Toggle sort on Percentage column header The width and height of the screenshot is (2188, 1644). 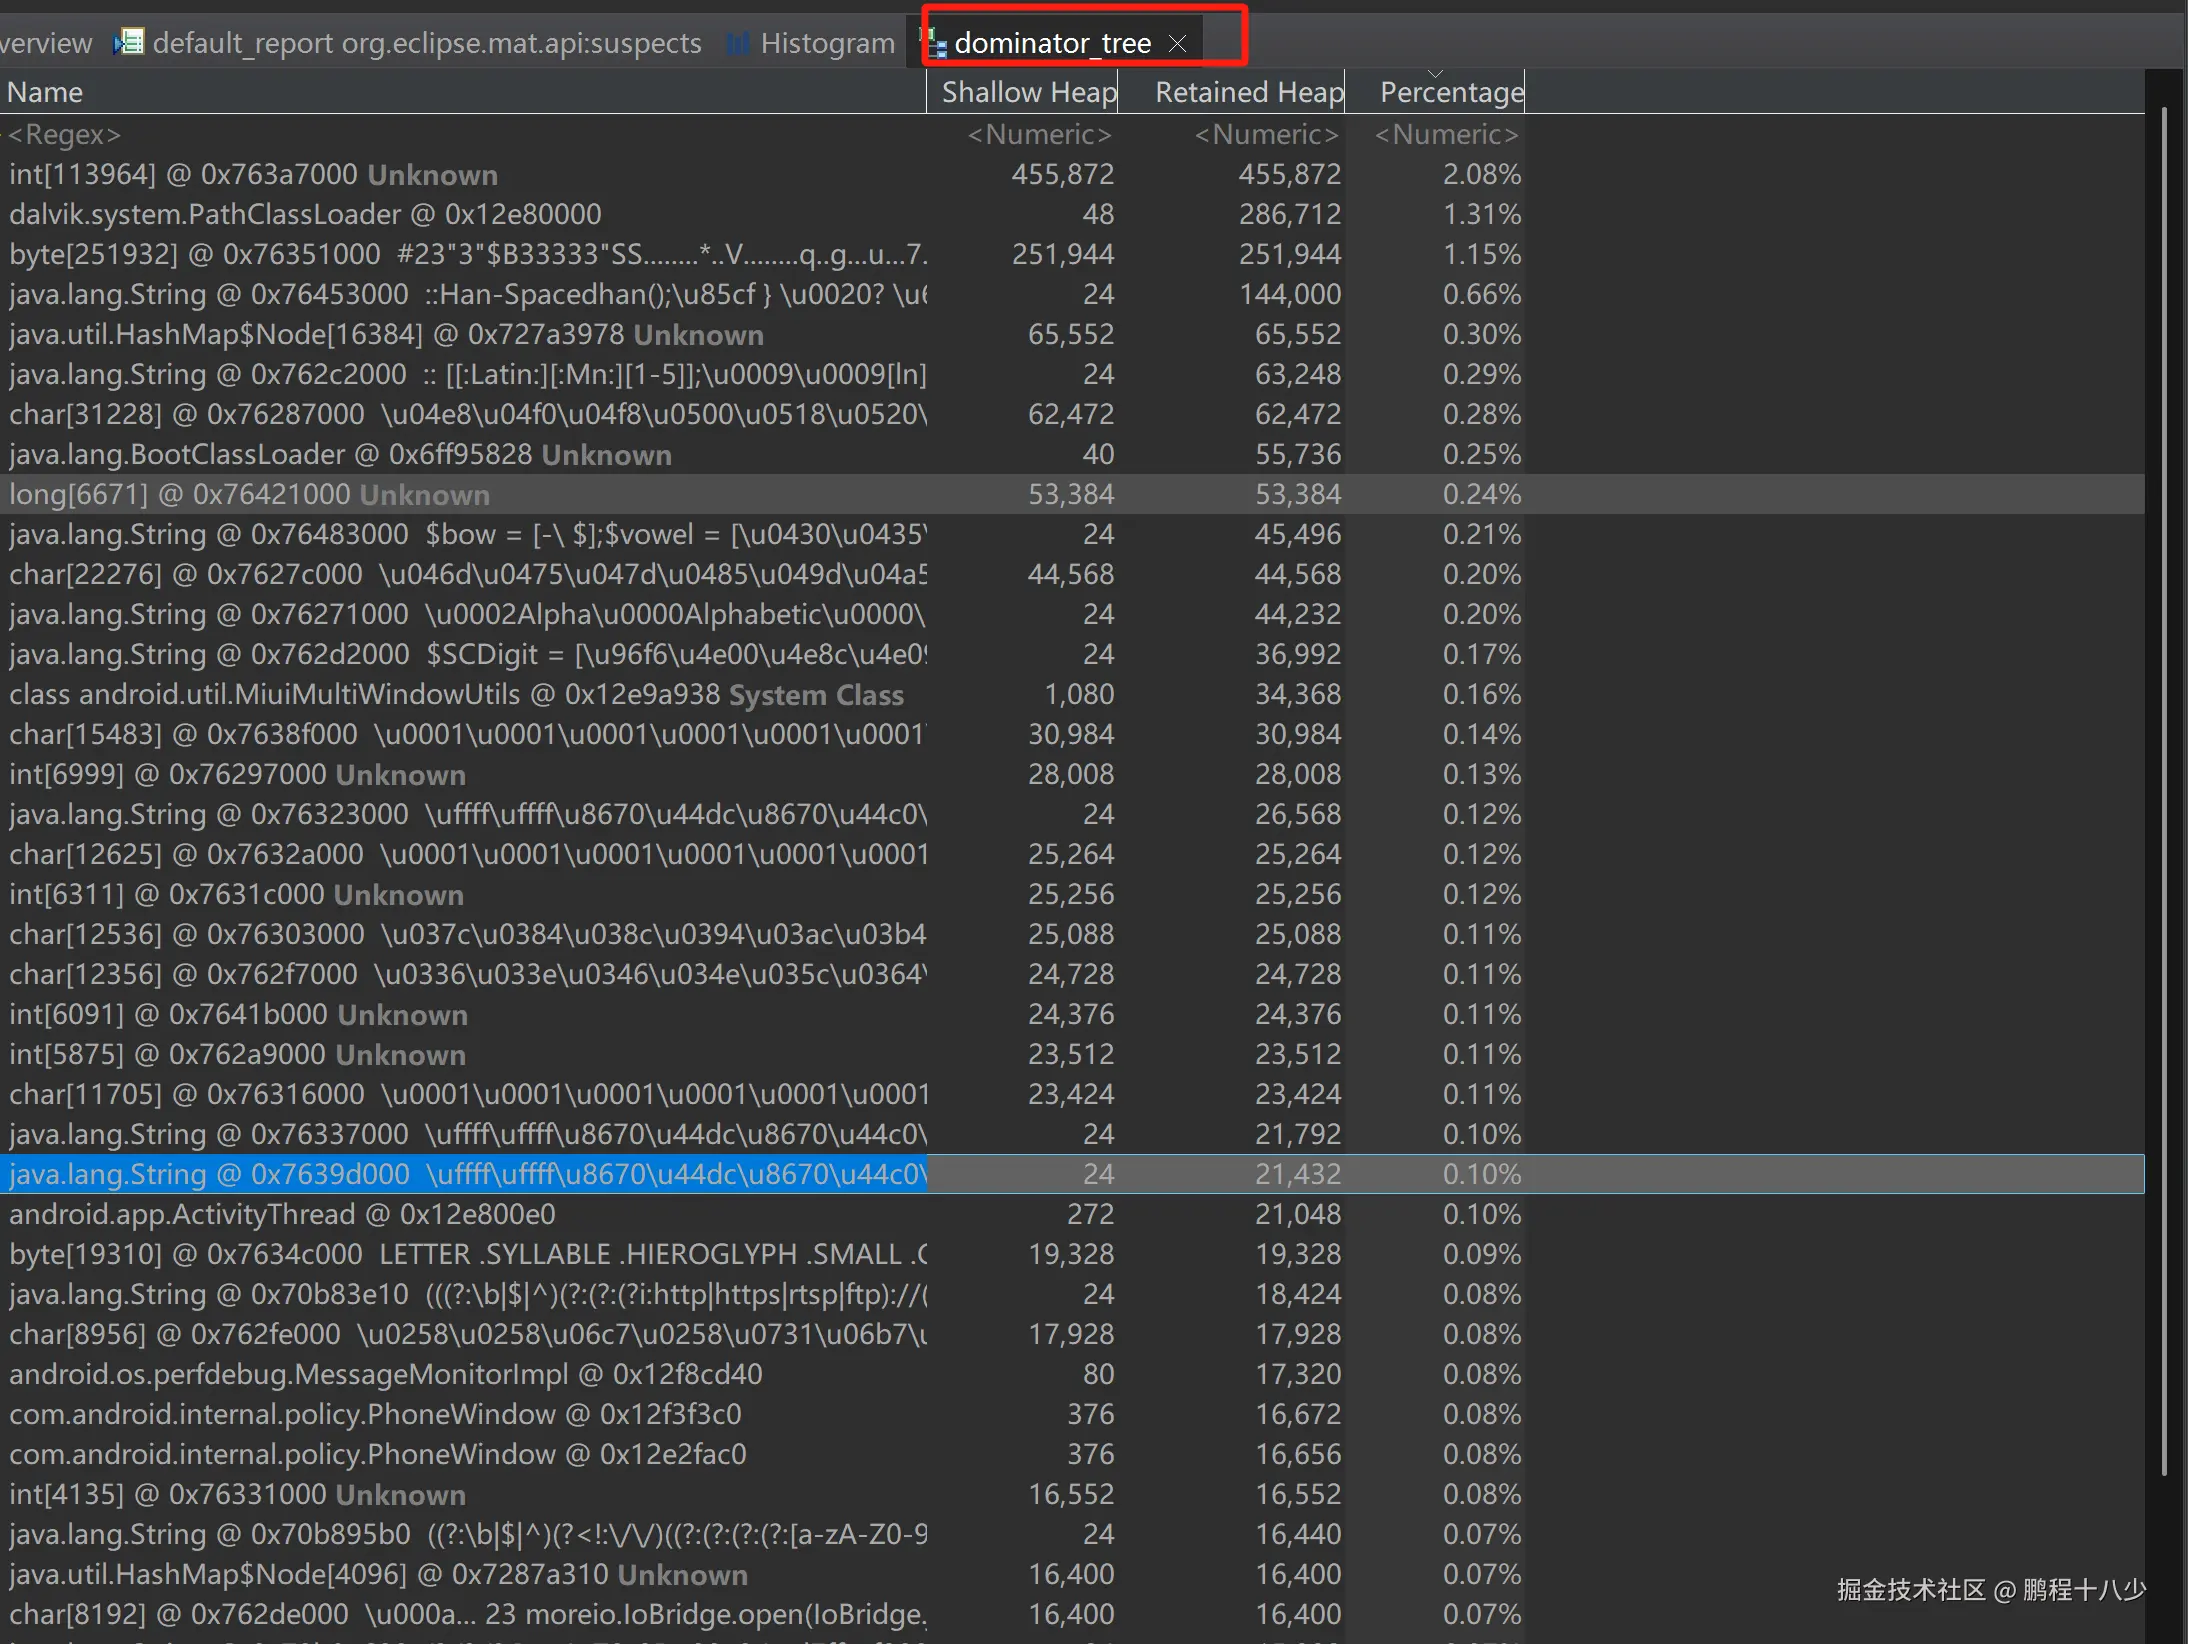(1450, 92)
